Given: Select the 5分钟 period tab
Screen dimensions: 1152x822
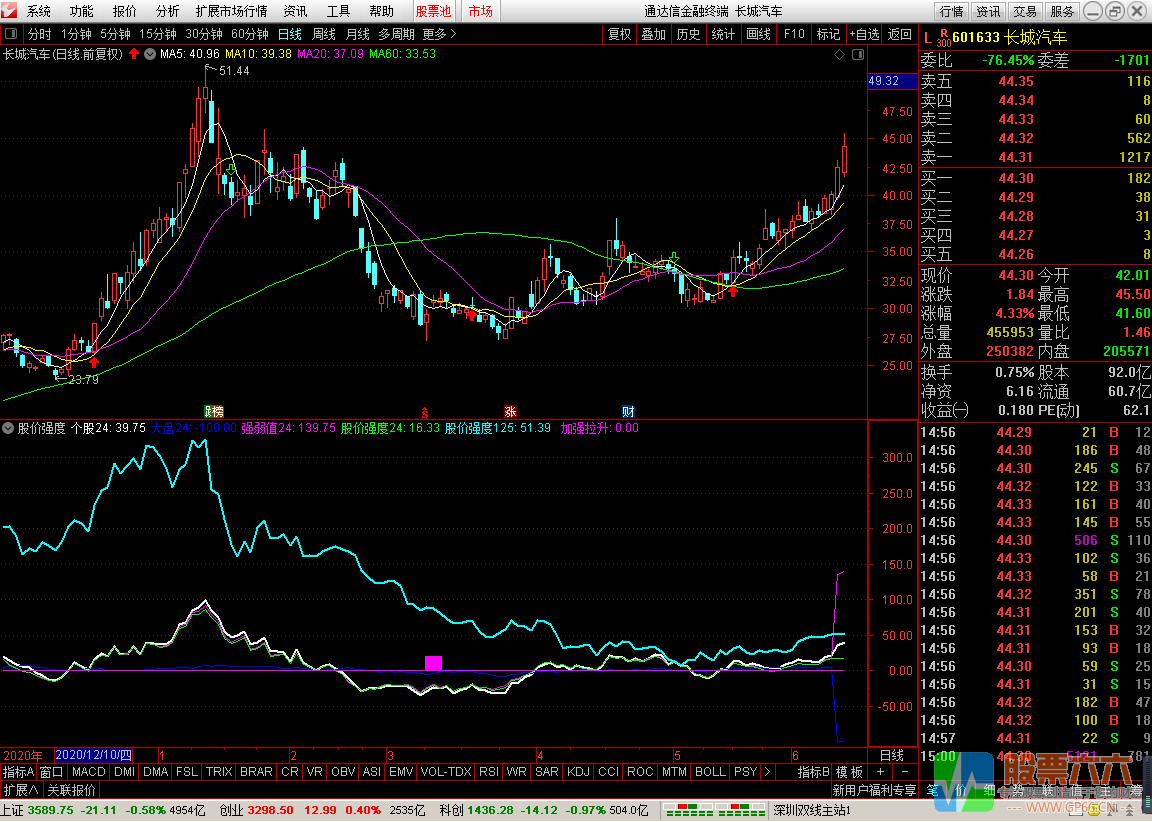Looking at the screenshot, I should (x=115, y=35).
